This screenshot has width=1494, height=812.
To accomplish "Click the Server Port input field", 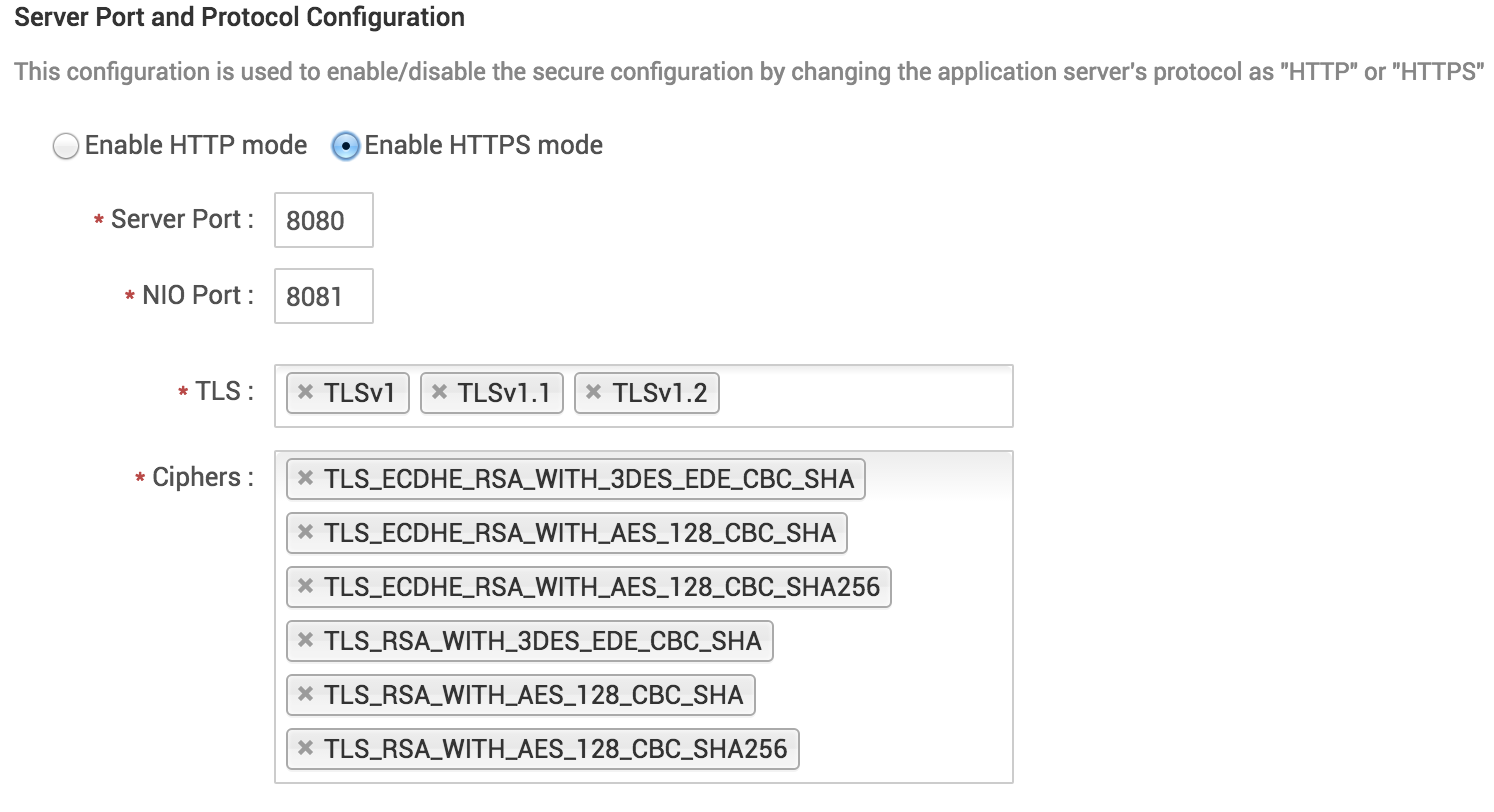I will pyautogui.click(x=323, y=220).
